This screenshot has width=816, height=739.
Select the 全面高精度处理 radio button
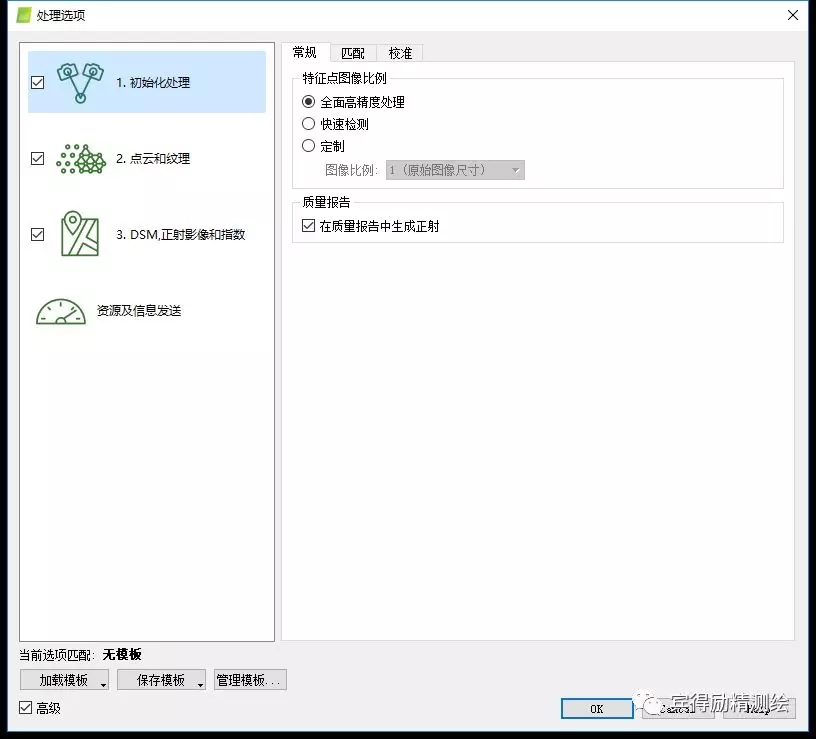309,102
